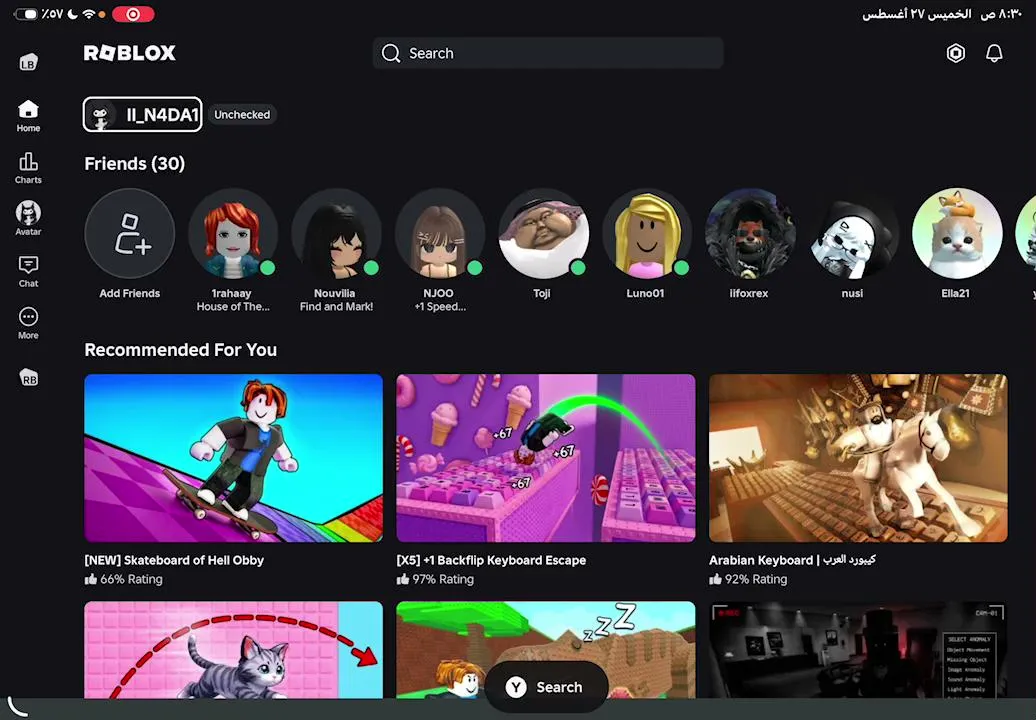Open the Robux balance icon
The image size is (1036, 720).
click(955, 53)
